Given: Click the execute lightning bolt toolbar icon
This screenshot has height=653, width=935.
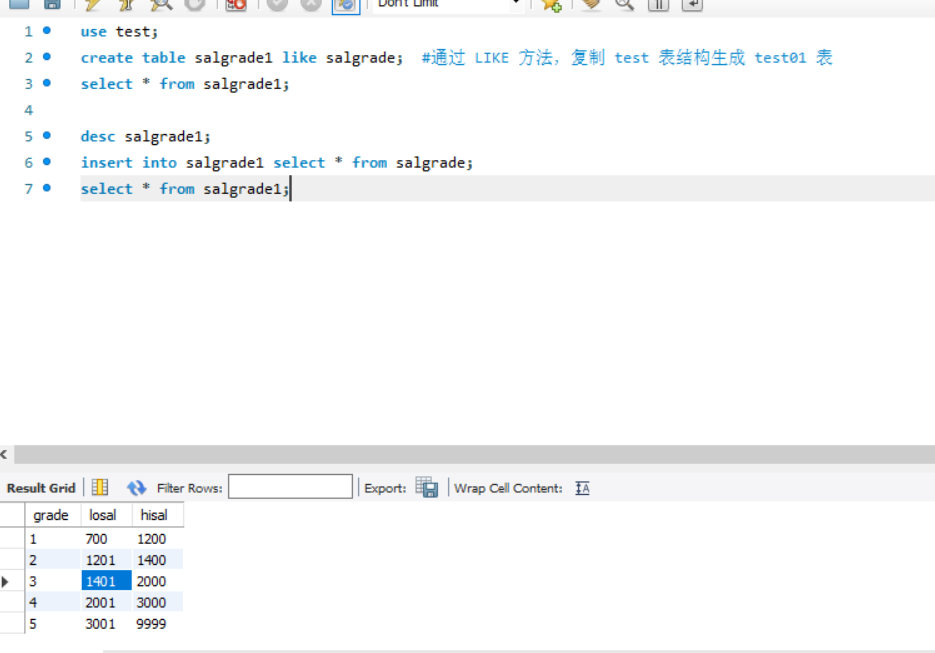Looking at the screenshot, I should 92,5.
